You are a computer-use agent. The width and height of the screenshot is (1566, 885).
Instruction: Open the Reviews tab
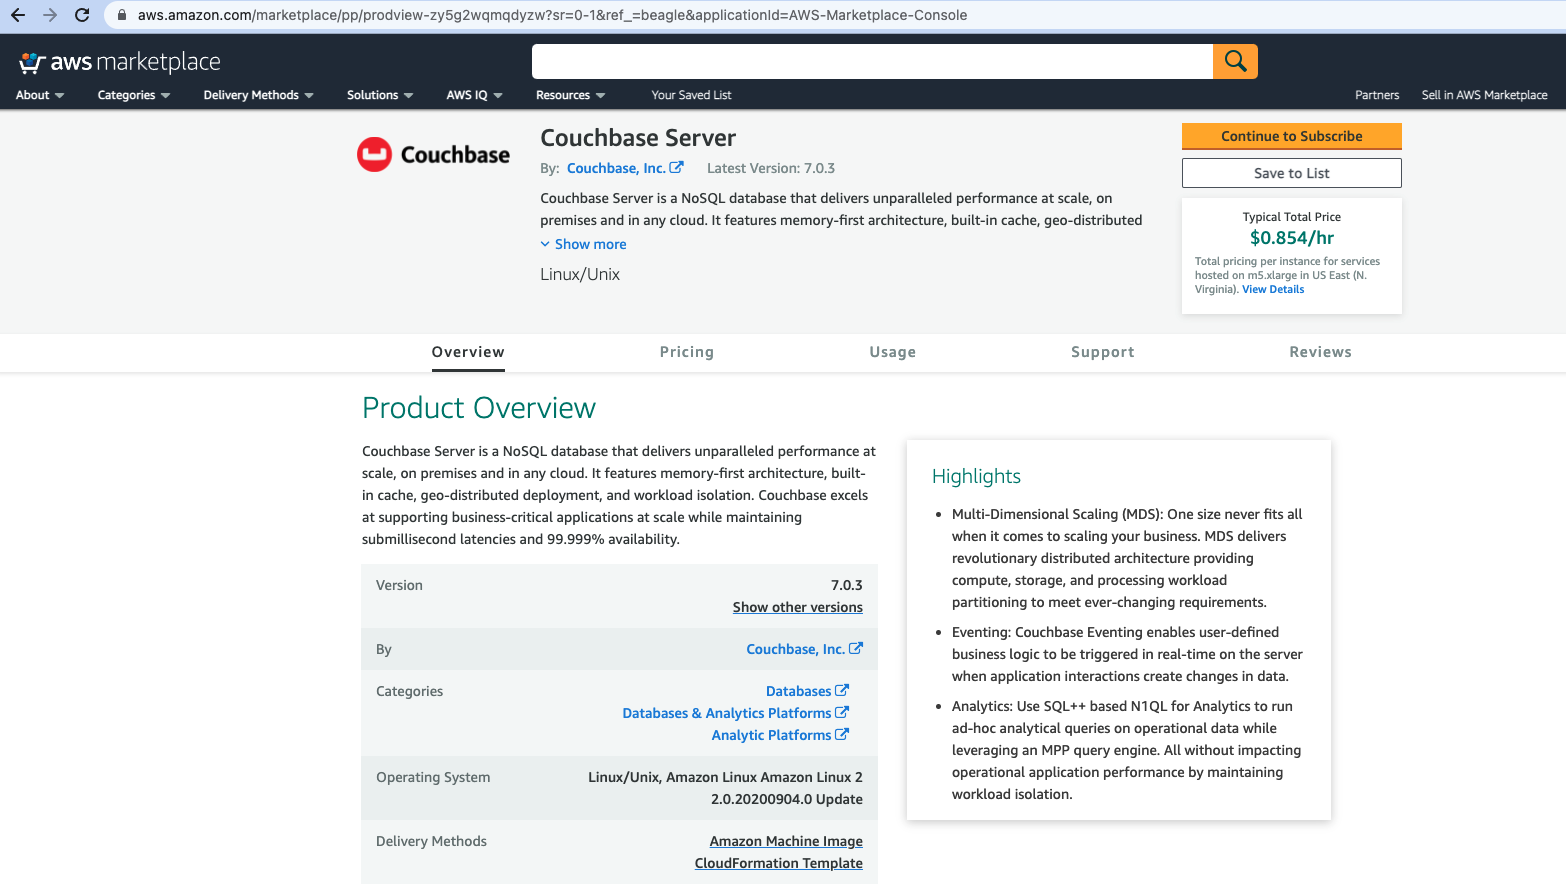click(1320, 352)
